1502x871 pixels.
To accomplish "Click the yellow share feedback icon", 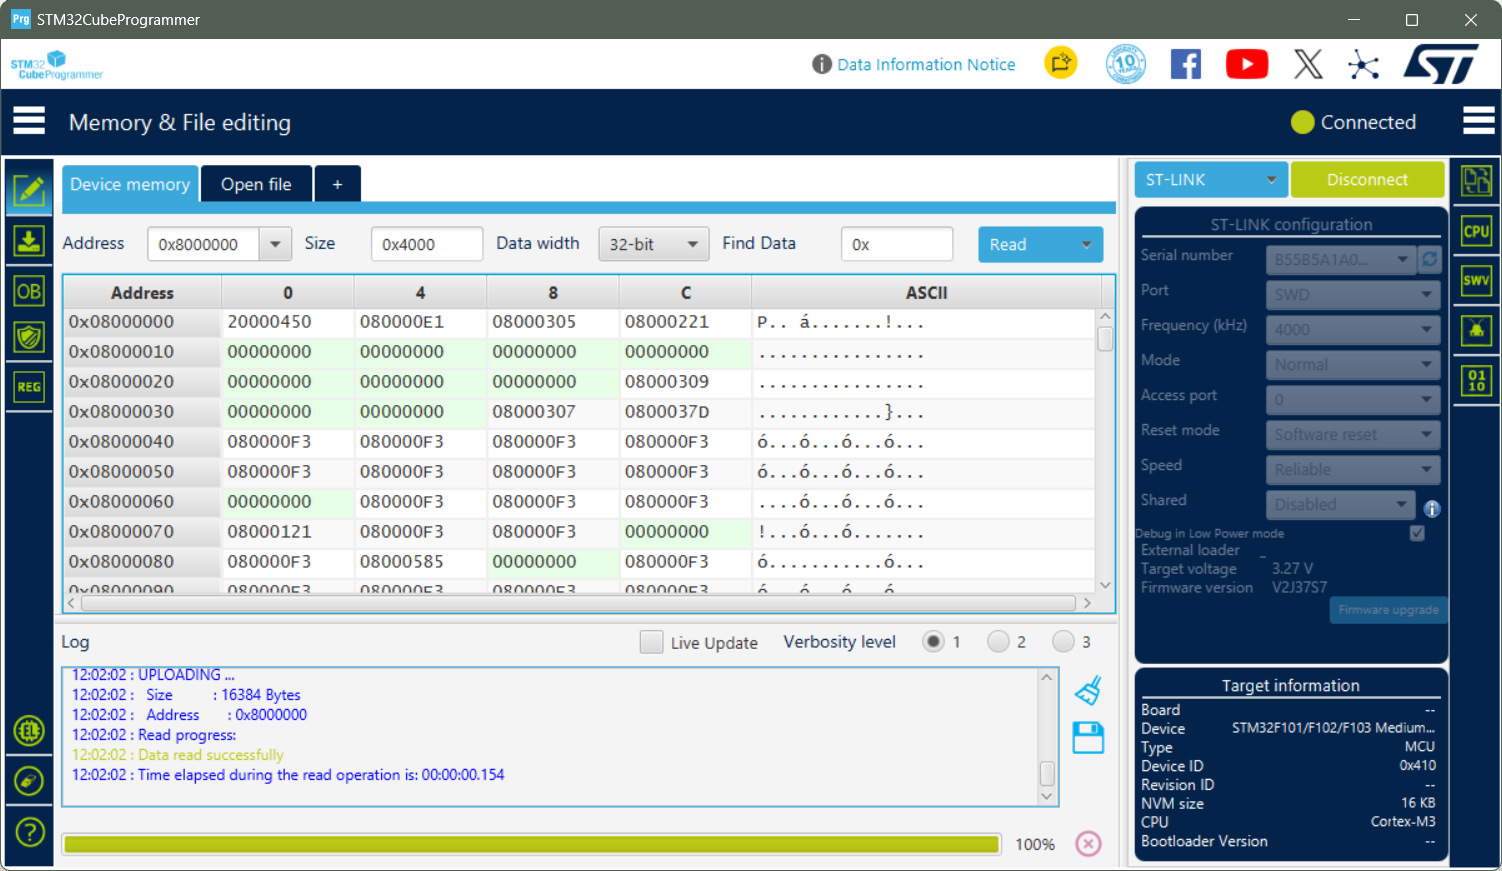I will pos(1061,63).
